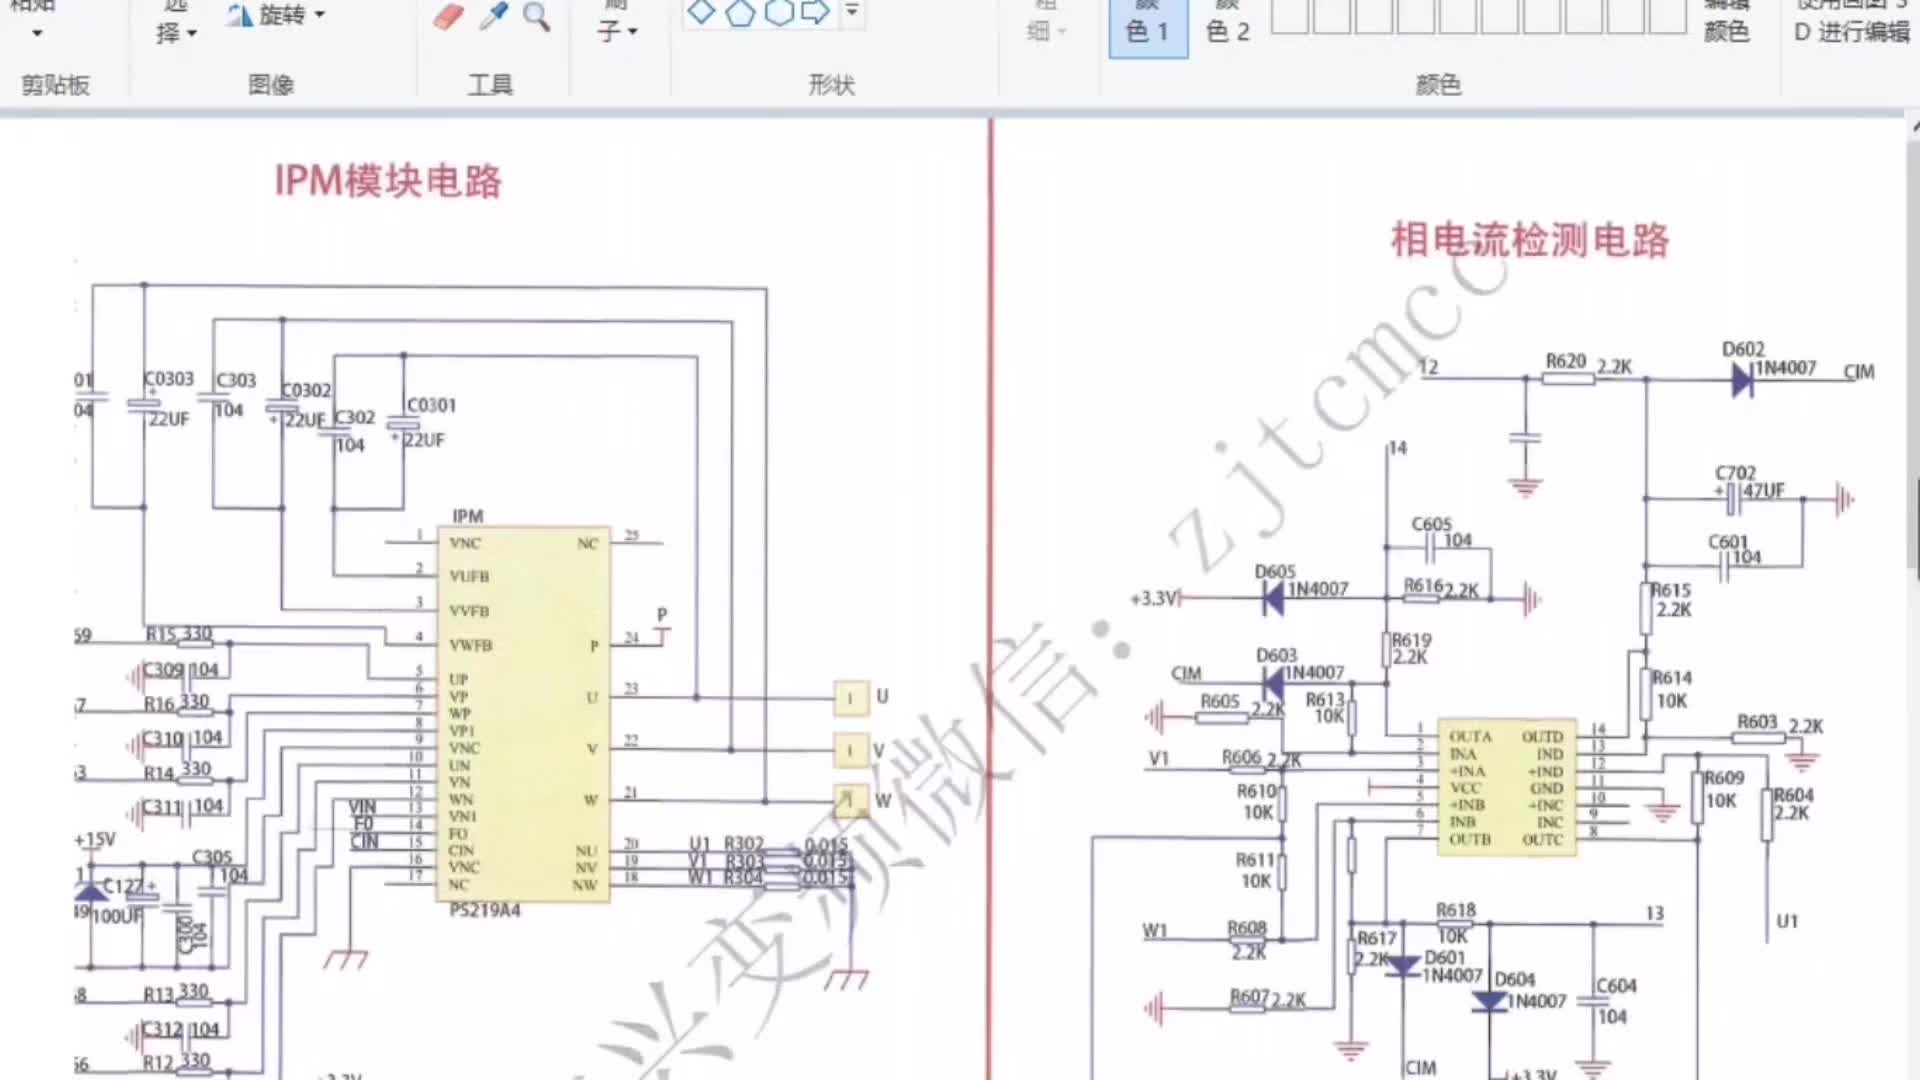1920x1080 pixels.
Task: Choose the hexagon shape
Action: [779, 12]
